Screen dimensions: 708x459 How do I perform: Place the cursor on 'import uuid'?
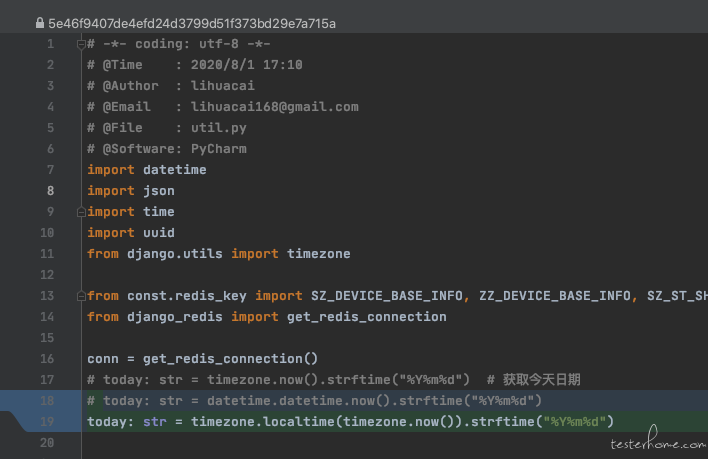point(131,233)
